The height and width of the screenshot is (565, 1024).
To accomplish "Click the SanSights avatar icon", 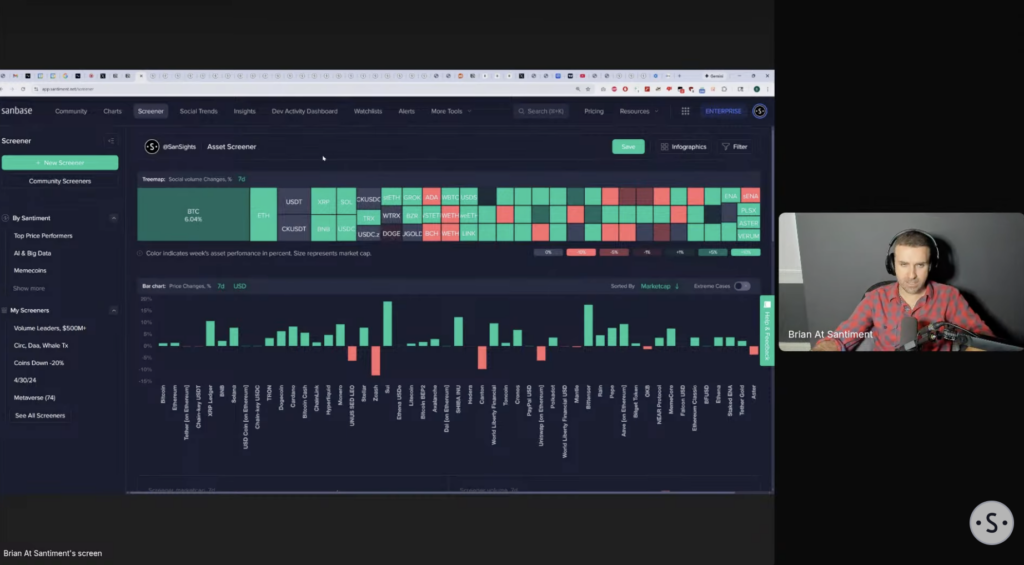I will (x=152, y=147).
